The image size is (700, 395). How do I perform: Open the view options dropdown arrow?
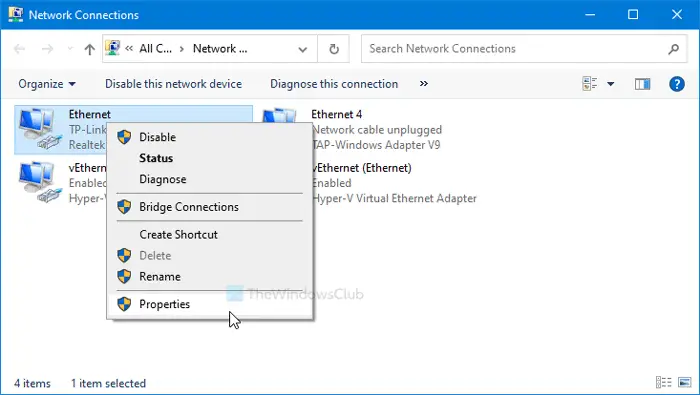[x=610, y=84]
